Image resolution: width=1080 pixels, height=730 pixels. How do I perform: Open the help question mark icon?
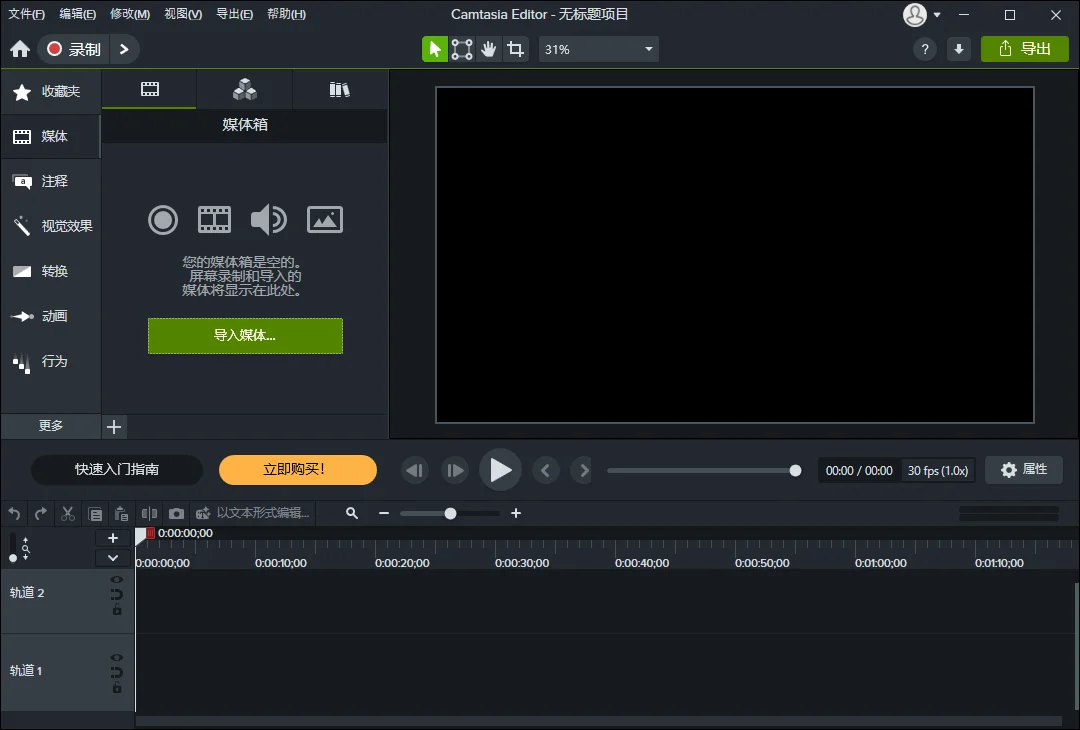924,49
